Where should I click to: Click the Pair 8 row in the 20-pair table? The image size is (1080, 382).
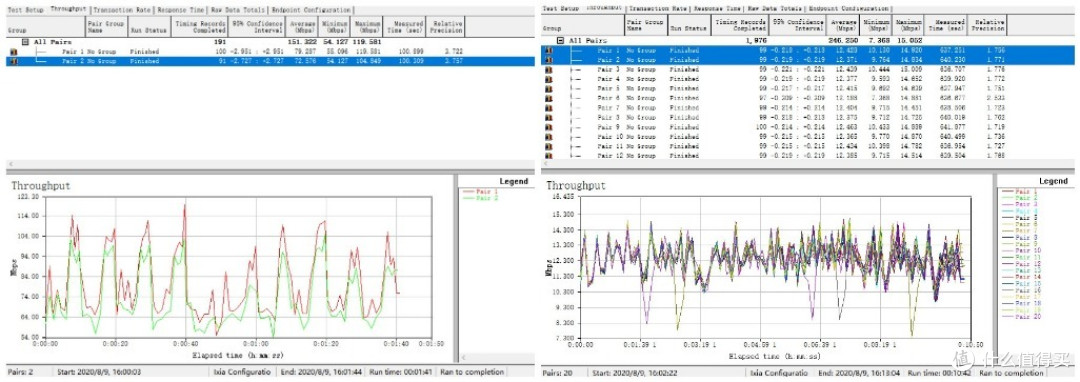pyautogui.click(x=808, y=118)
